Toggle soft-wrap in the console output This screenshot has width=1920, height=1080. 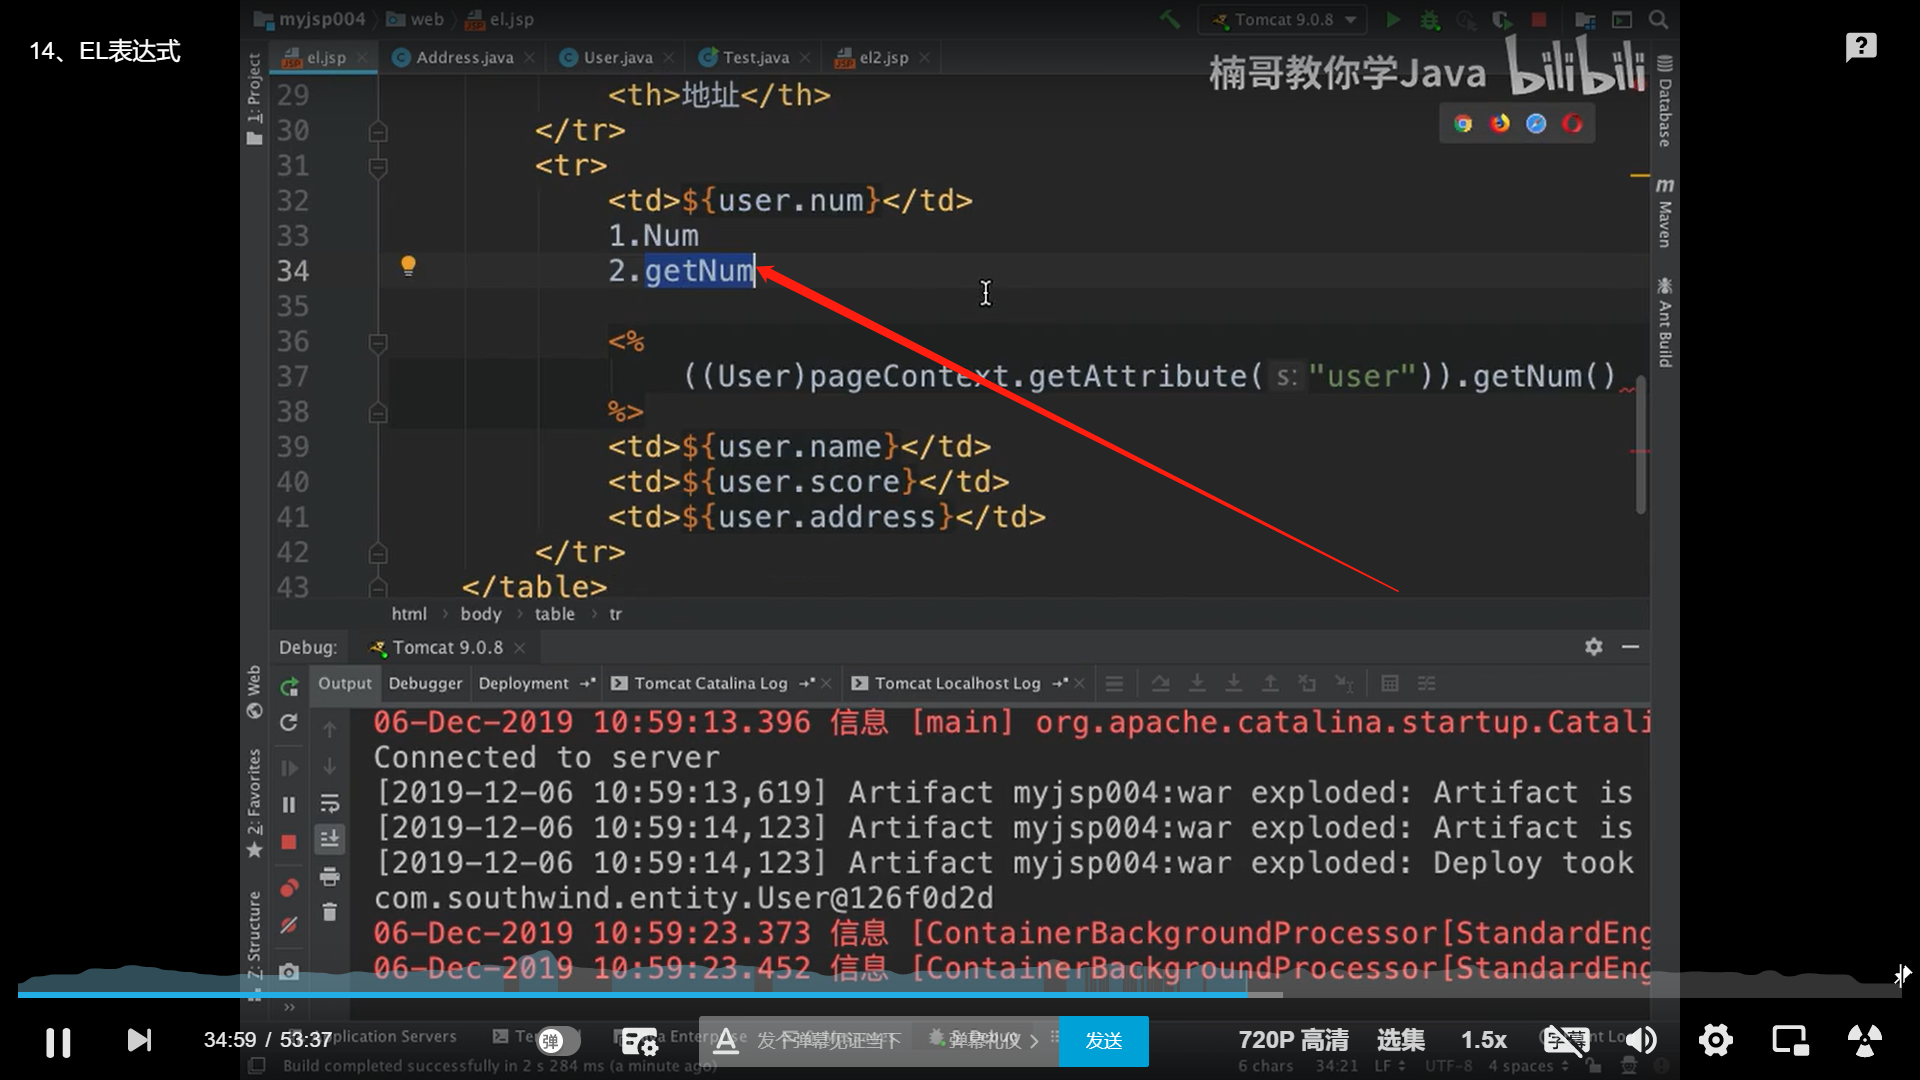[329, 803]
